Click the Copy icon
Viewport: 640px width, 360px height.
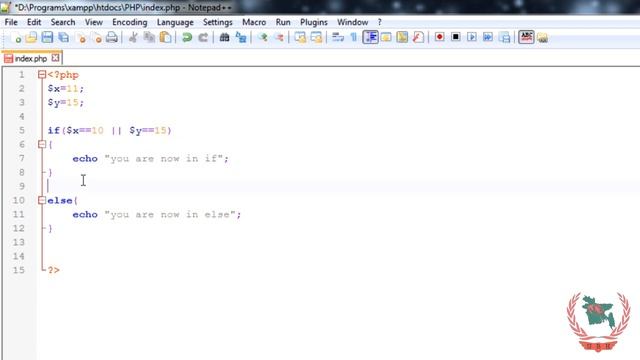149,38
